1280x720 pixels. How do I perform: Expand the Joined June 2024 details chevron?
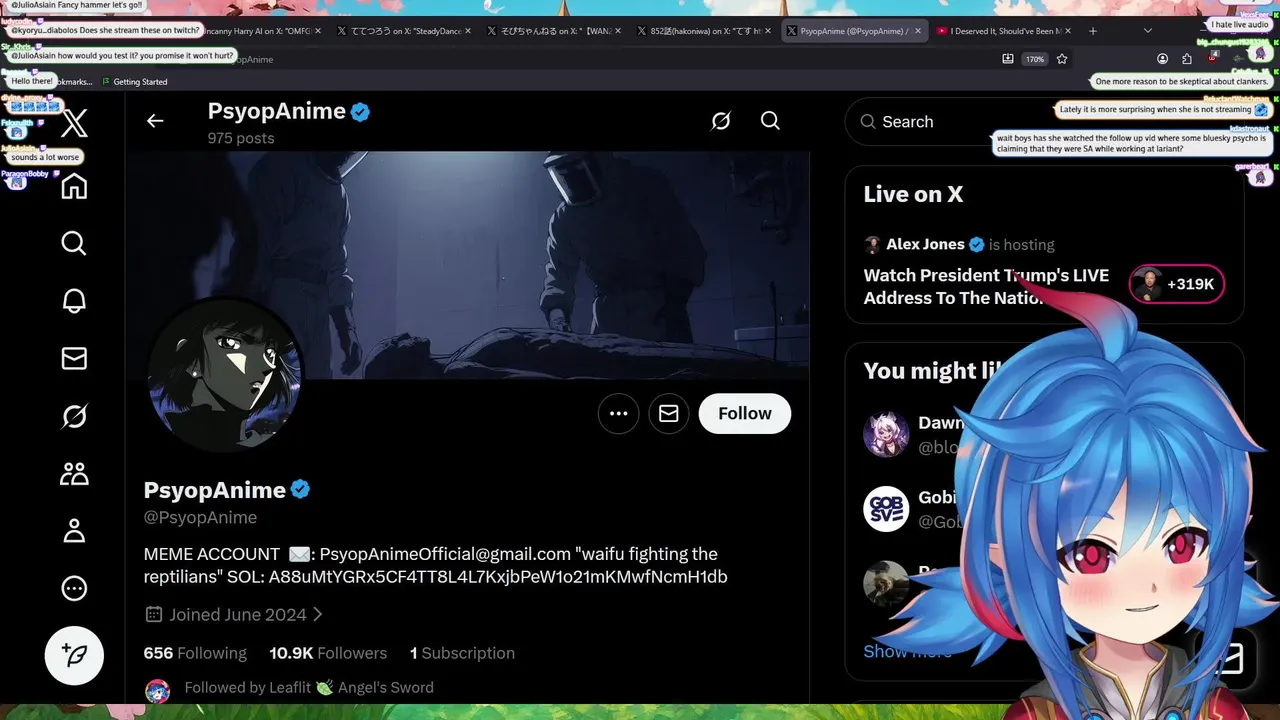tap(318, 615)
